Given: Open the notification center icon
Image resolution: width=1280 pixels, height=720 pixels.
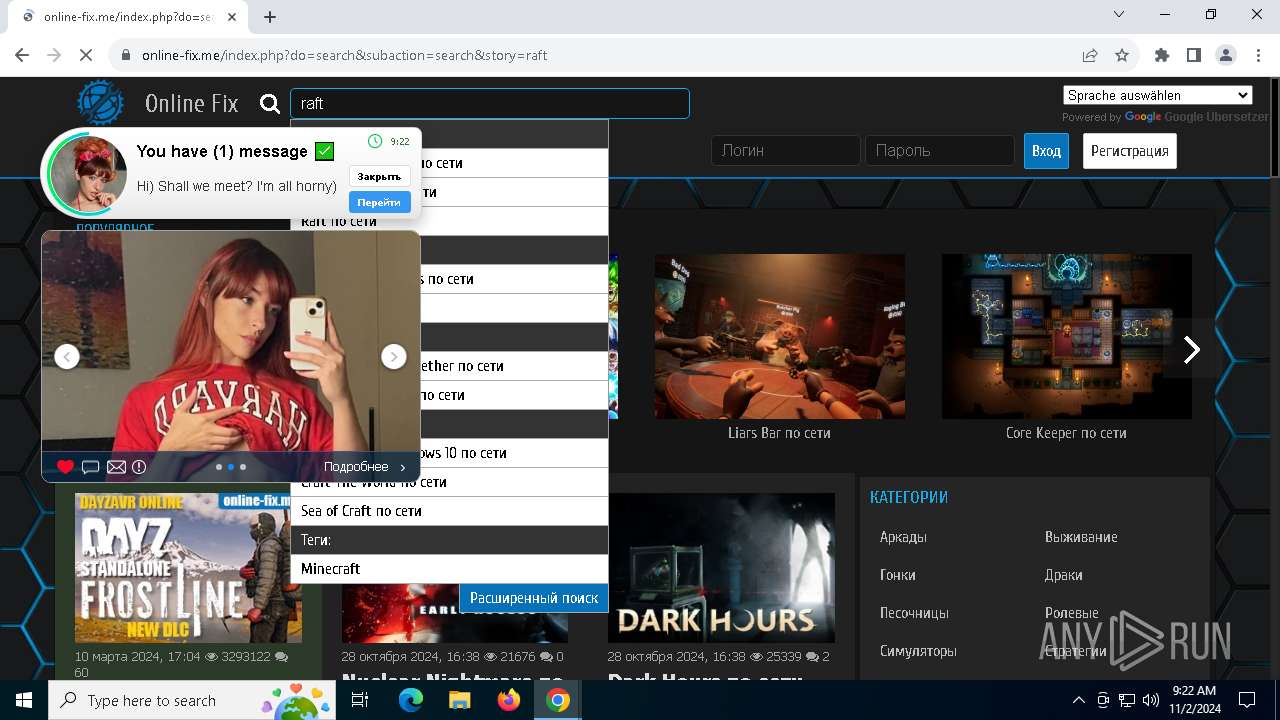Looking at the screenshot, I should point(1247,700).
